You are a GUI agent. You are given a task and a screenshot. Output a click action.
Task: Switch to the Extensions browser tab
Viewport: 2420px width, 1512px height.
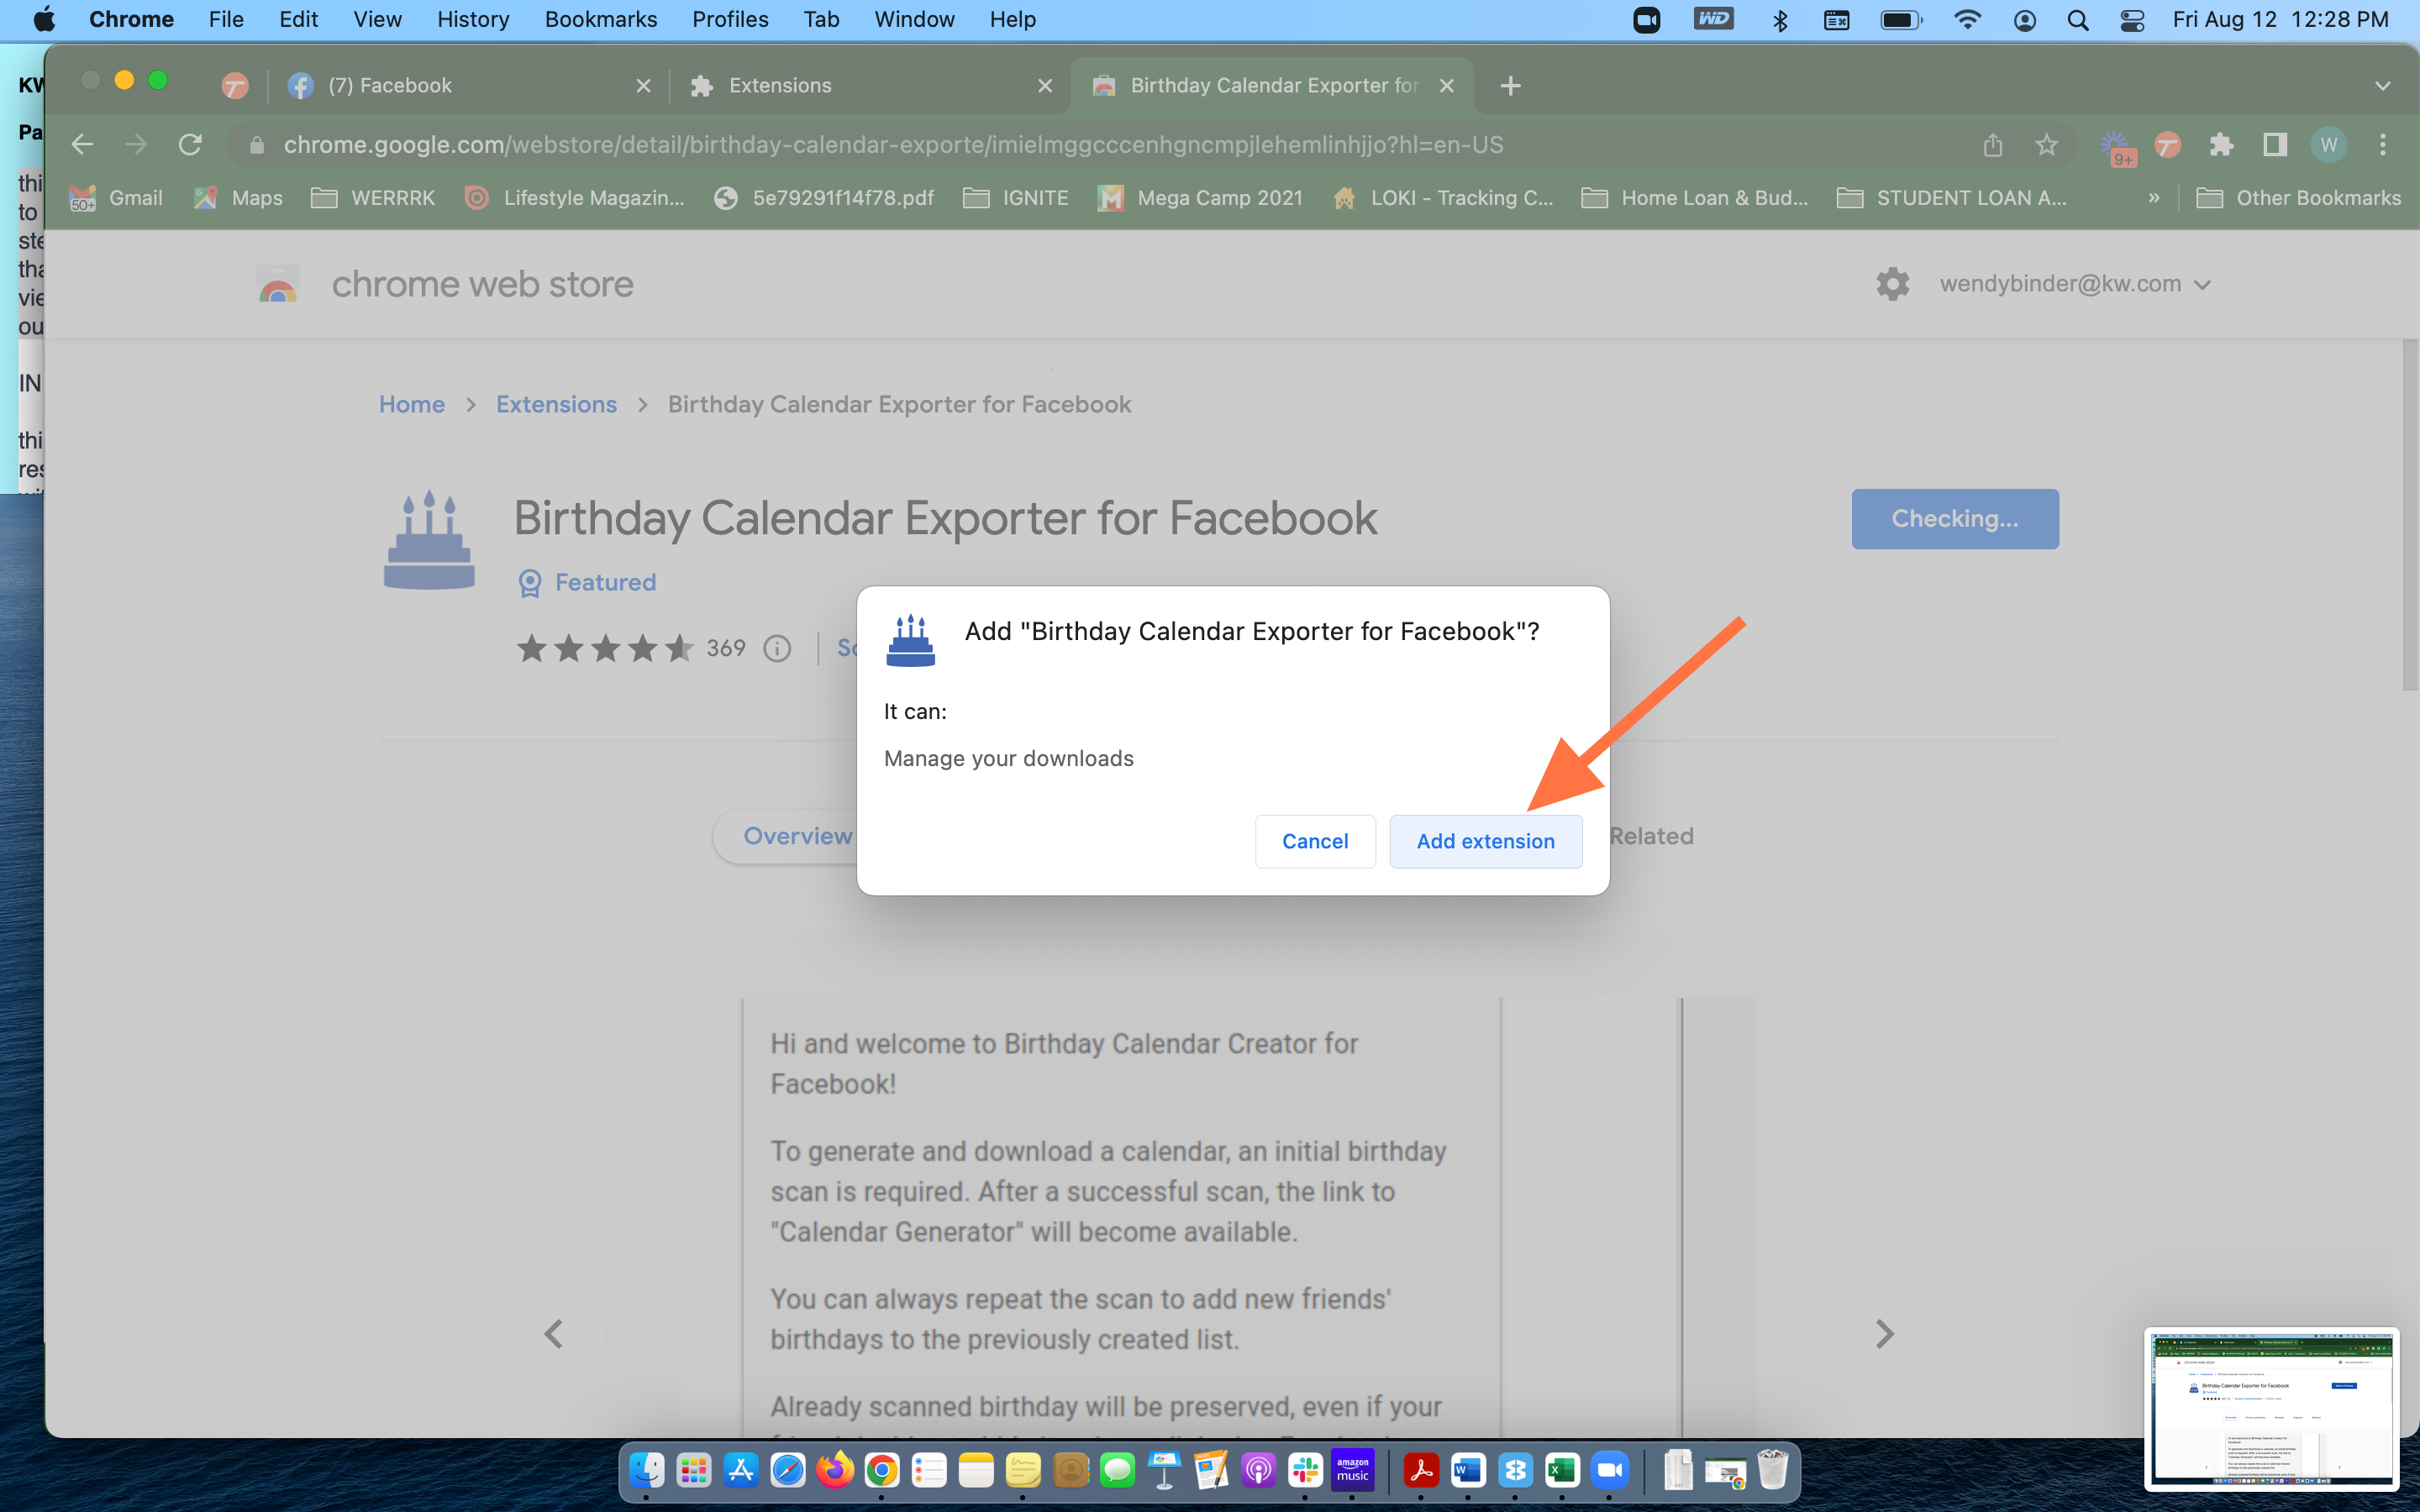[870, 85]
